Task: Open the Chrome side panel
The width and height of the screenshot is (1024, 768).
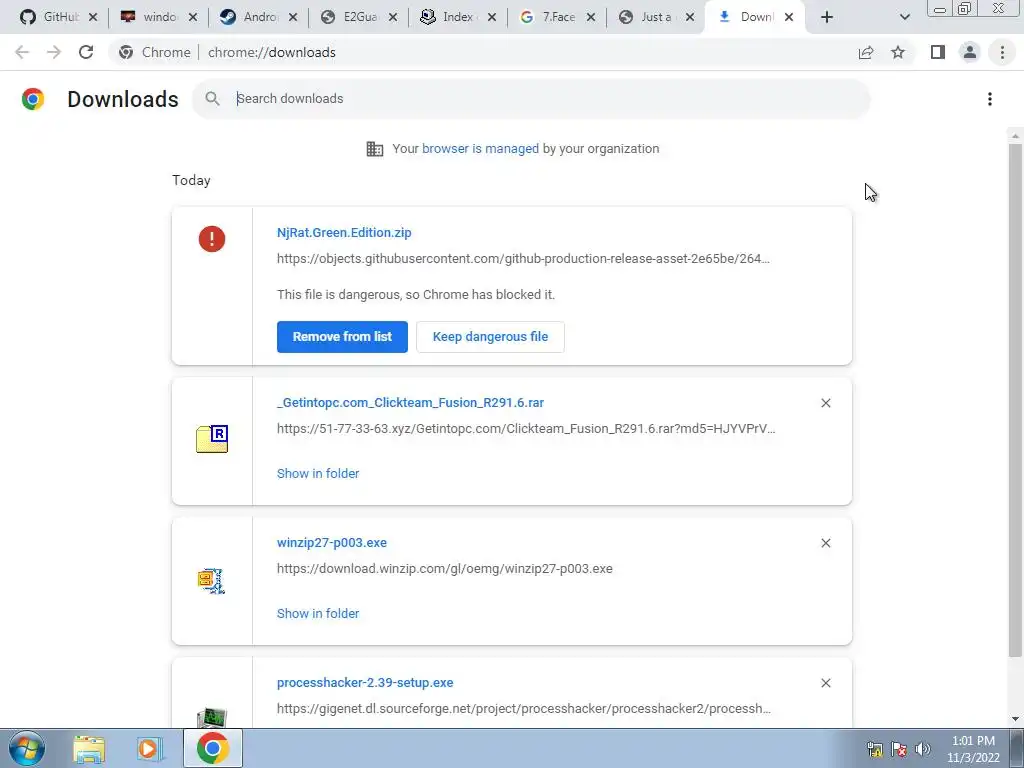Action: [x=938, y=52]
